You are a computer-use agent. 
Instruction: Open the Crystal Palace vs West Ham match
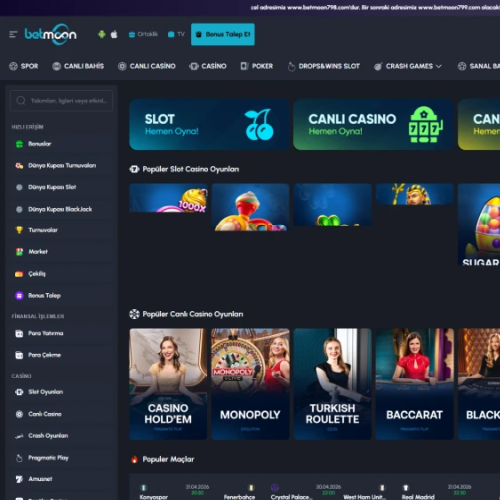click(x=328, y=491)
